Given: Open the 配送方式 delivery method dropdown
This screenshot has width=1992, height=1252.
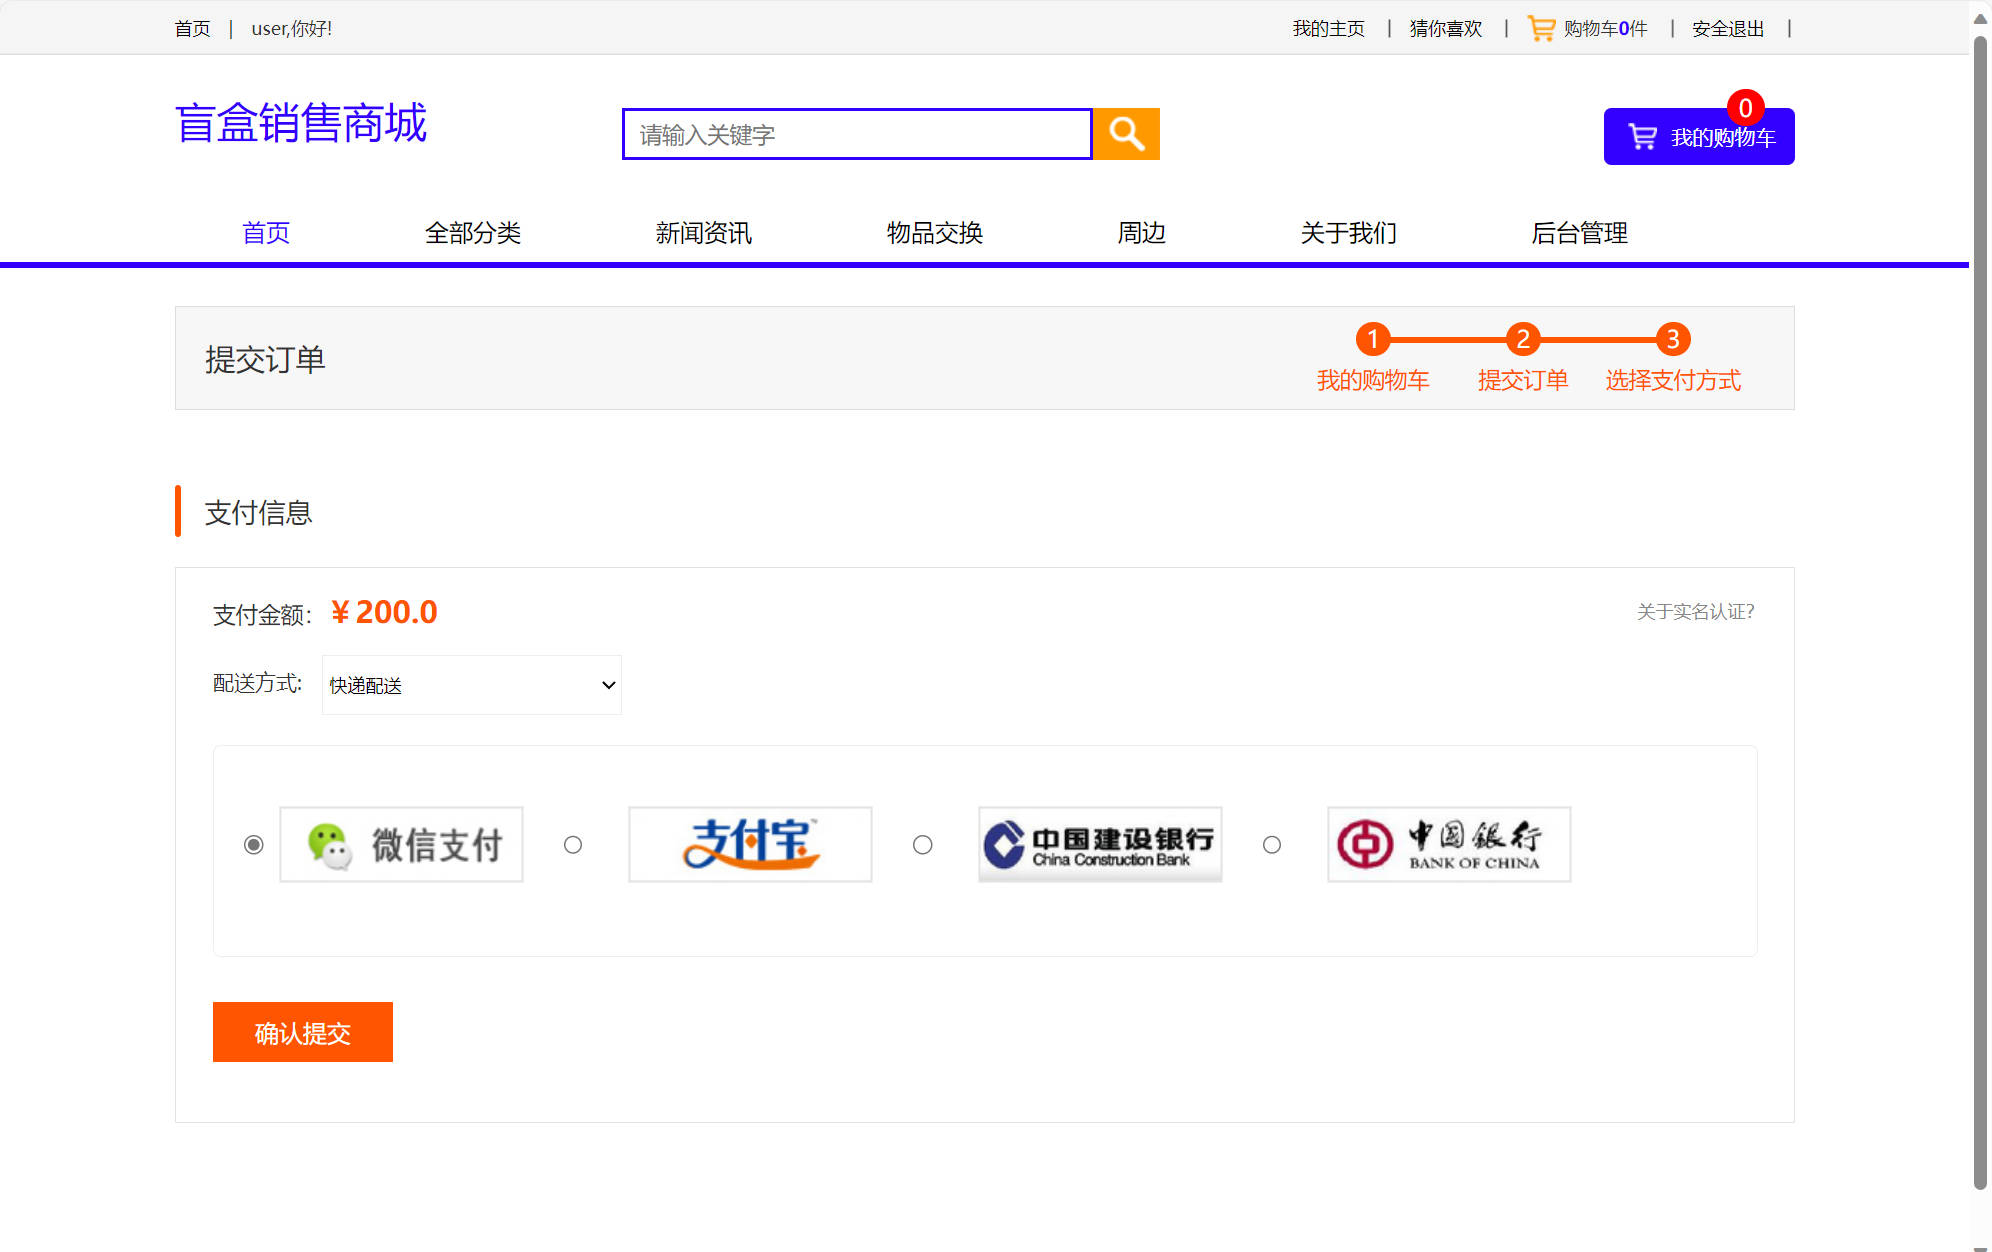Looking at the screenshot, I should click(470, 685).
